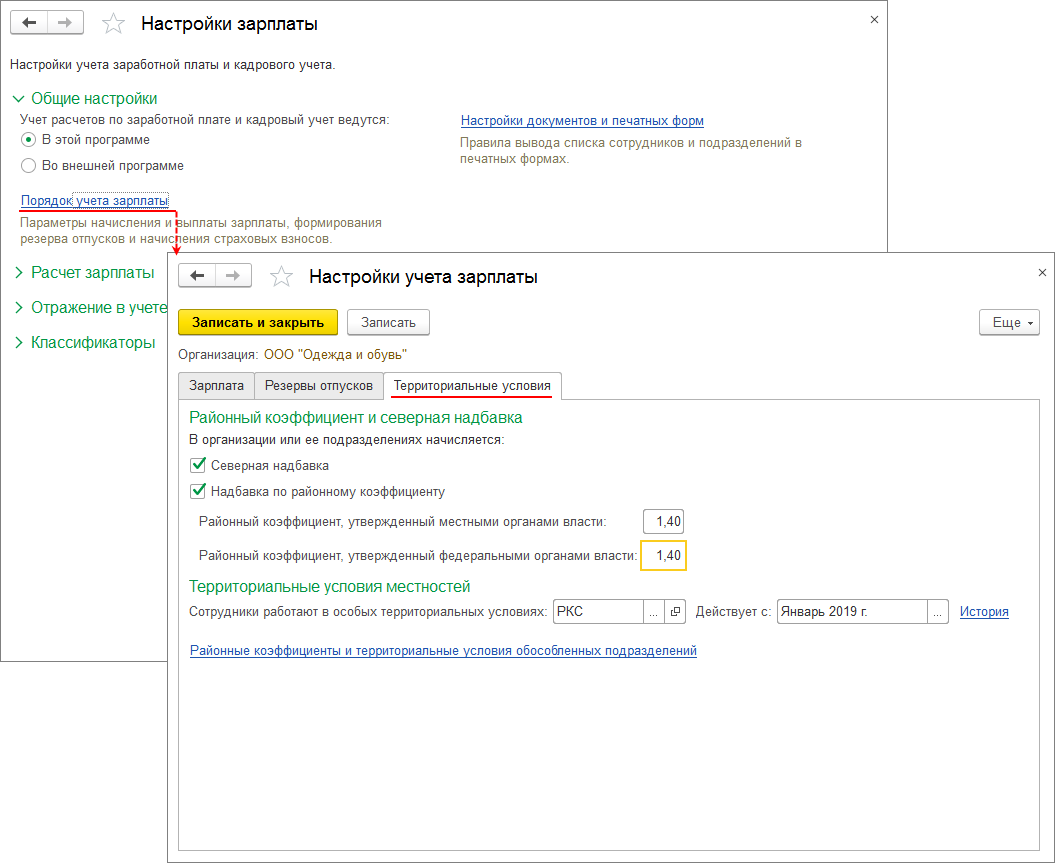Uncheck the Северная надбавка checkbox
The image size is (1057, 865).
(x=198, y=465)
